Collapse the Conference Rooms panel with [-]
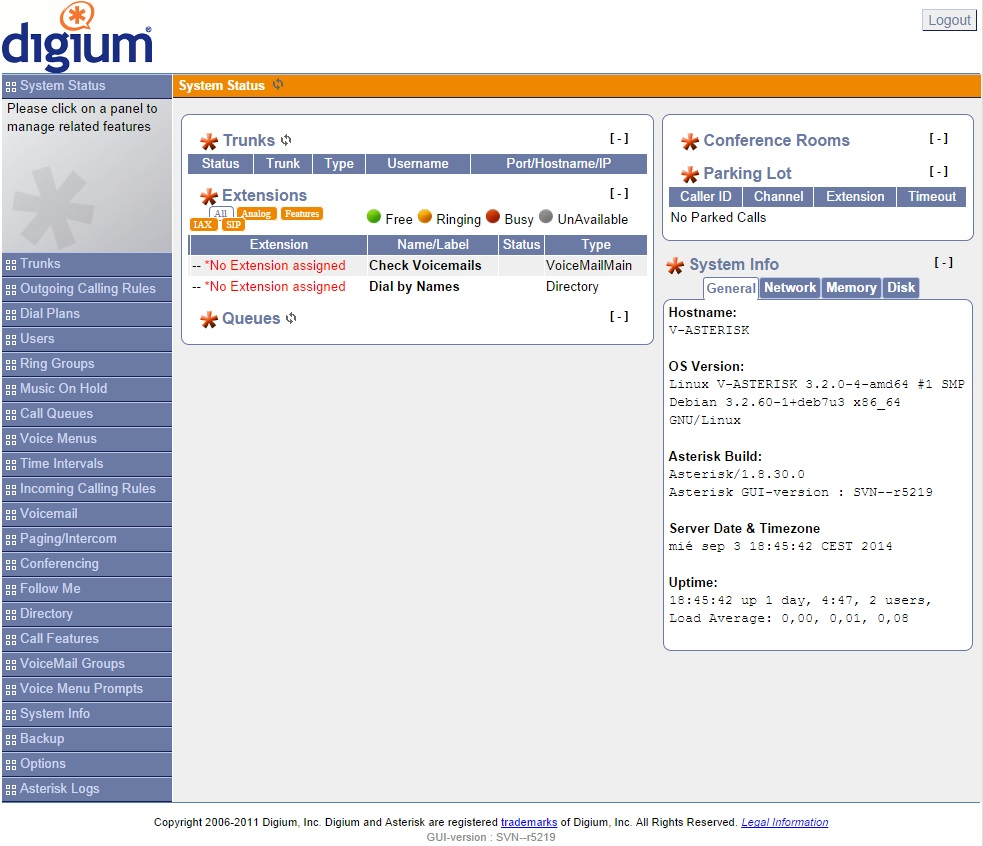The height and width of the screenshot is (846, 983). coord(938,139)
